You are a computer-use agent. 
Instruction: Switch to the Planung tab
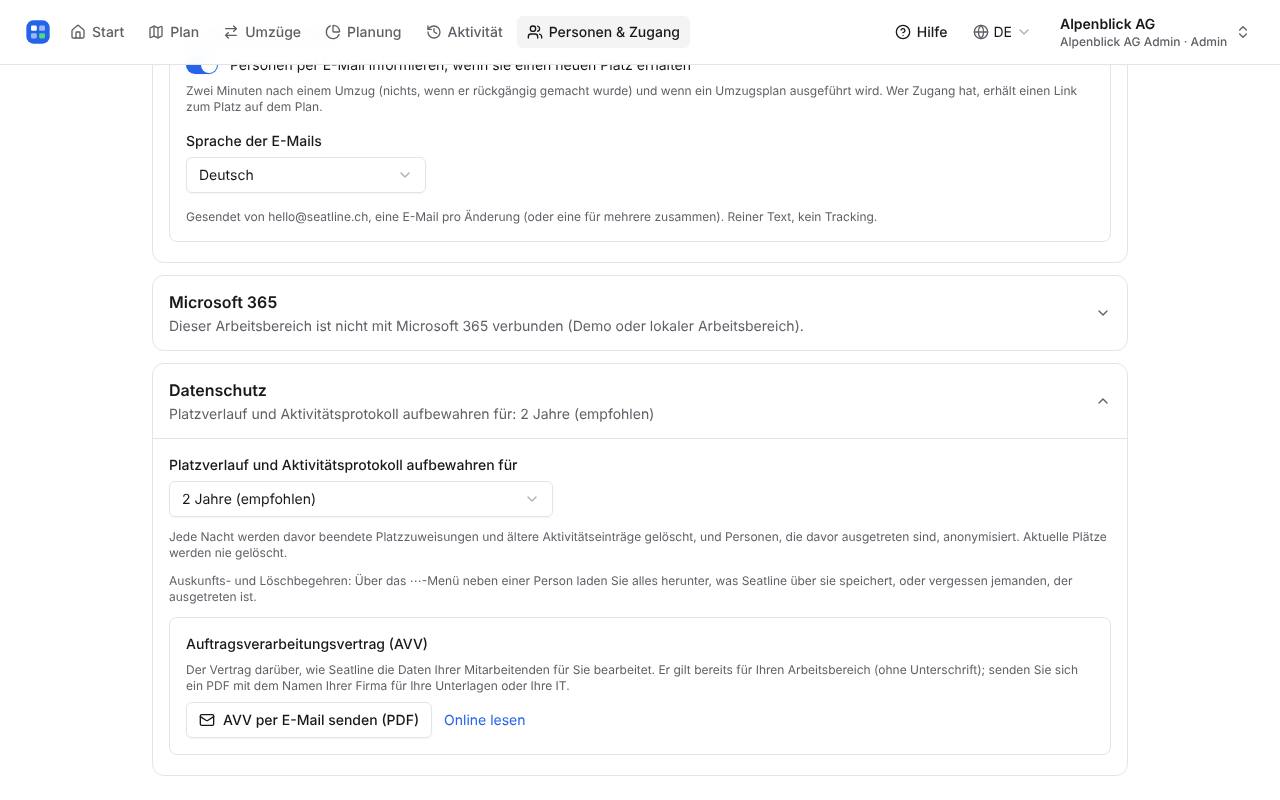click(364, 32)
